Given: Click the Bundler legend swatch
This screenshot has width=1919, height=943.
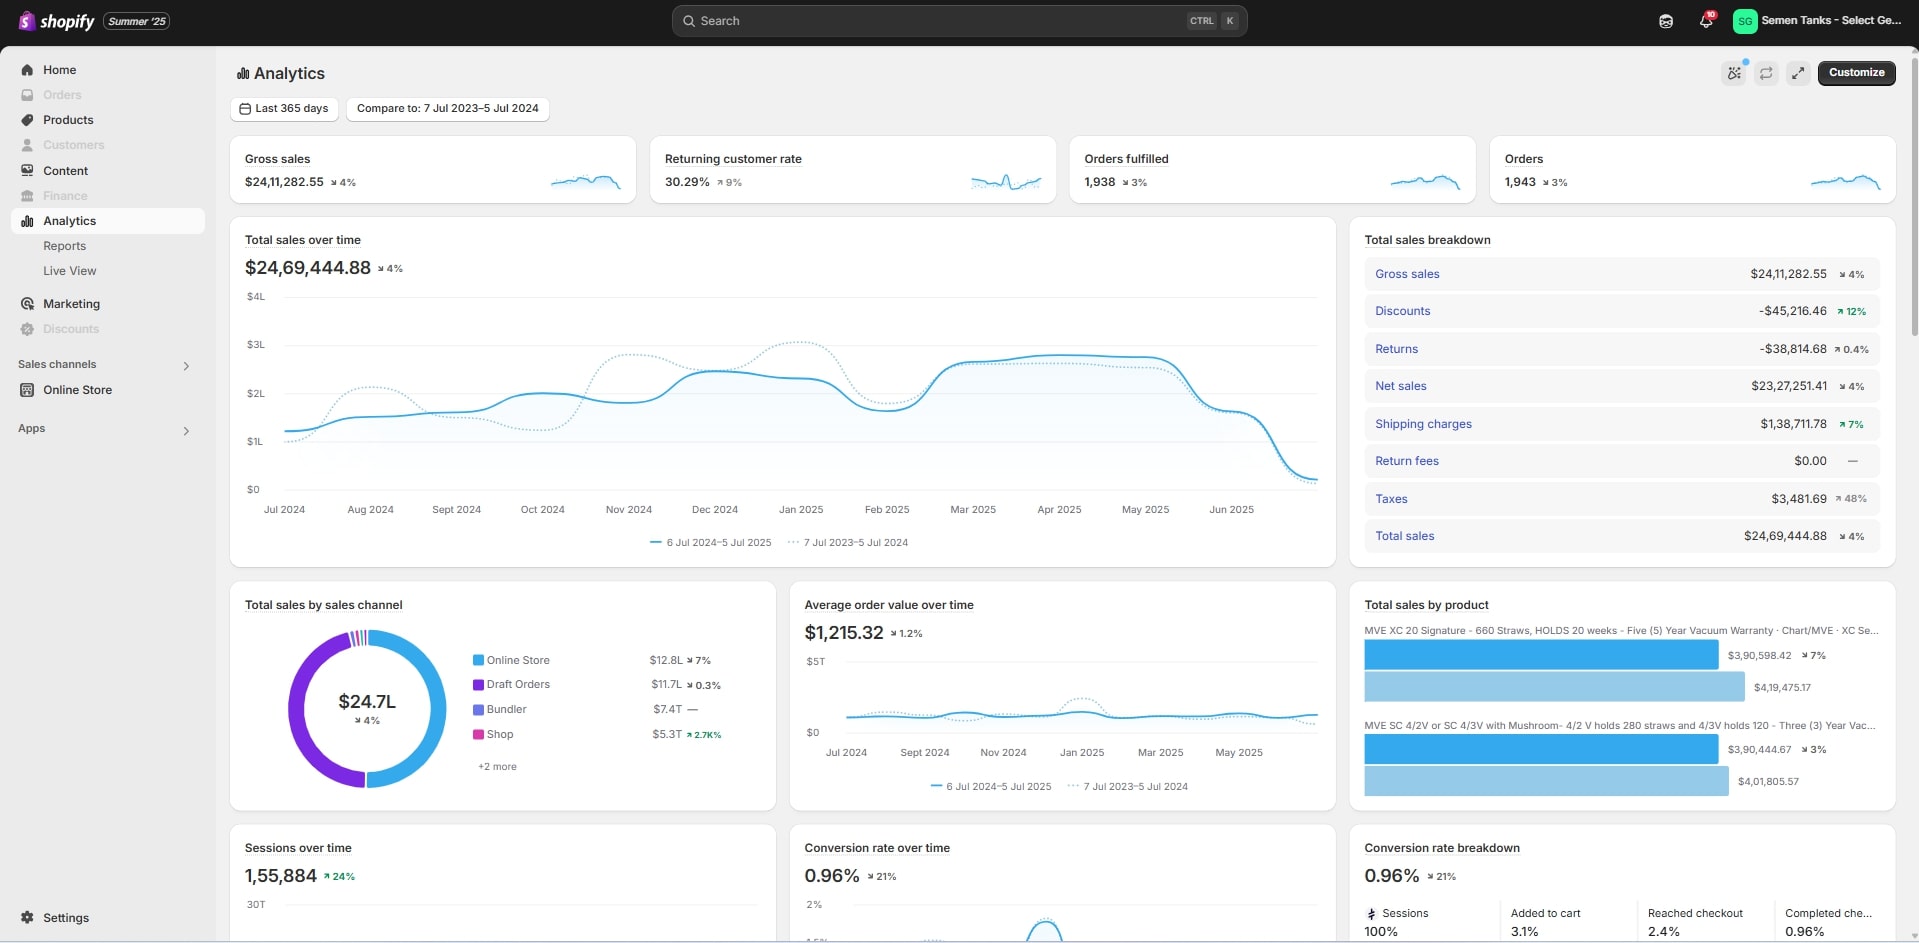Looking at the screenshot, I should click(478, 710).
